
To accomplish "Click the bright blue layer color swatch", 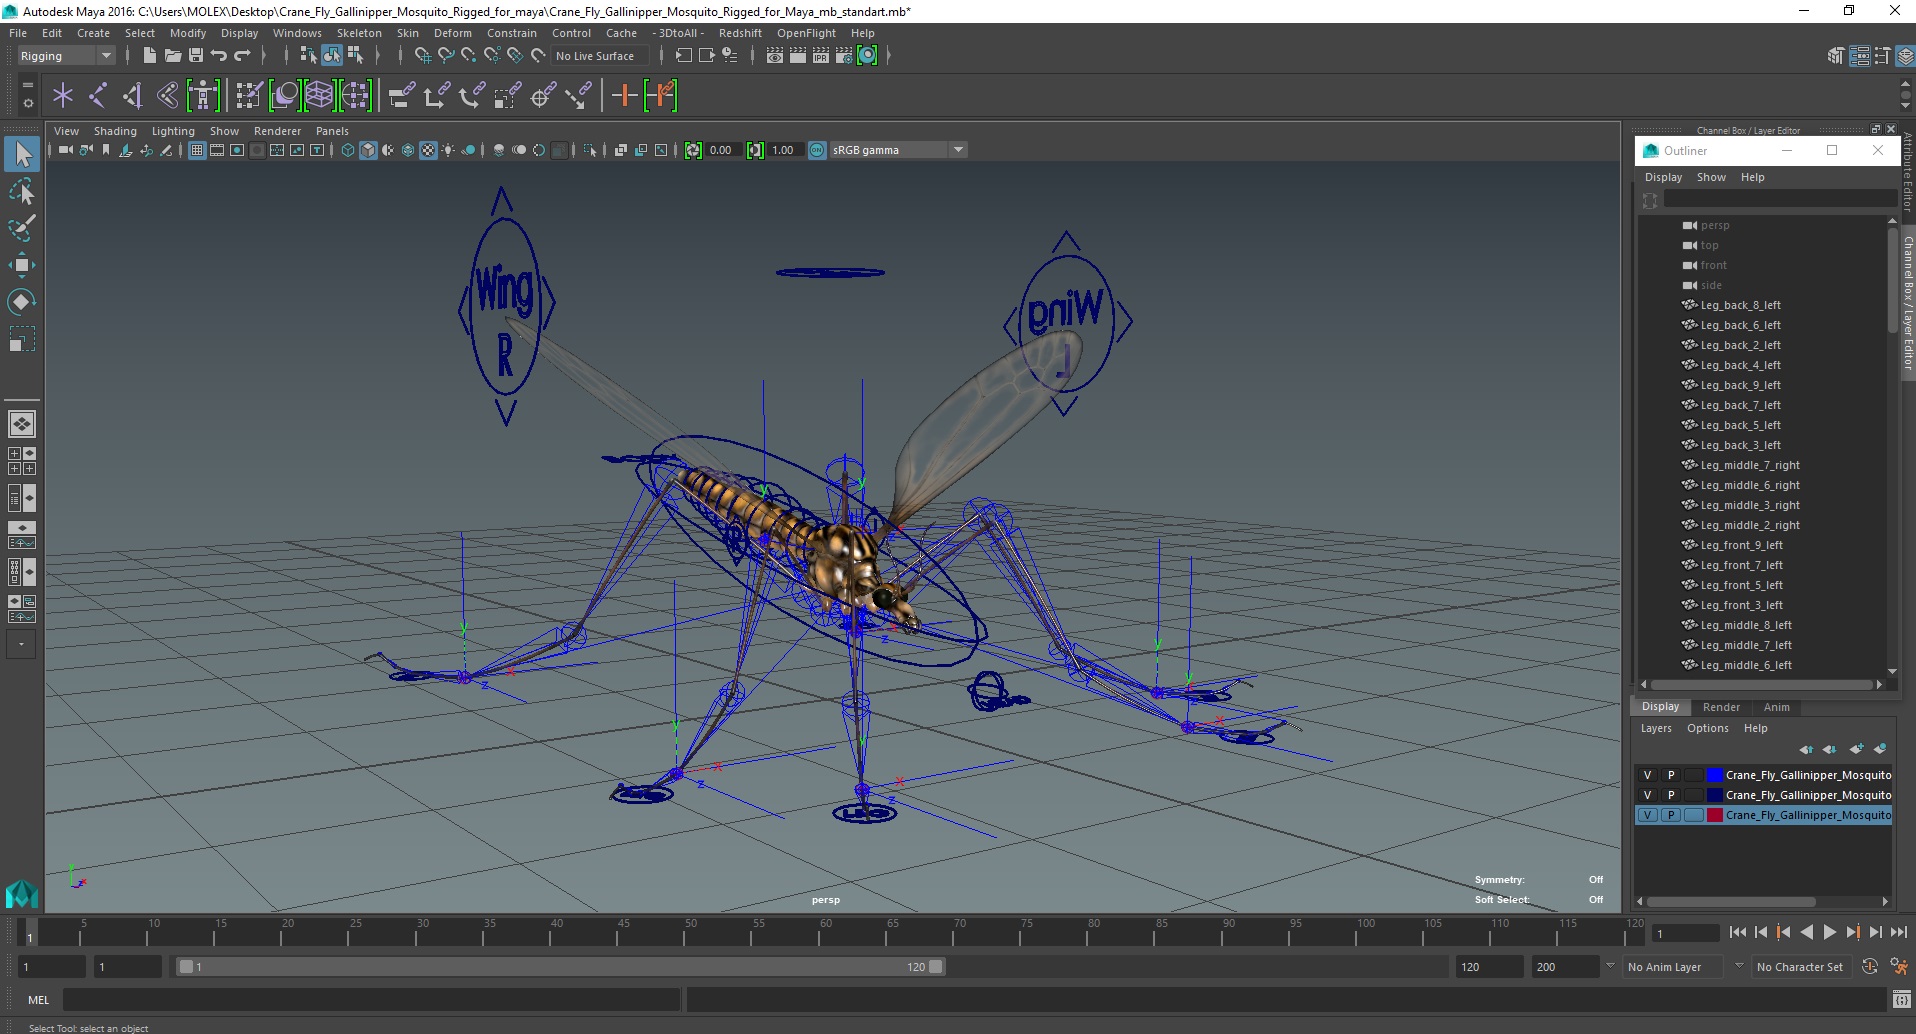I will pos(1714,775).
